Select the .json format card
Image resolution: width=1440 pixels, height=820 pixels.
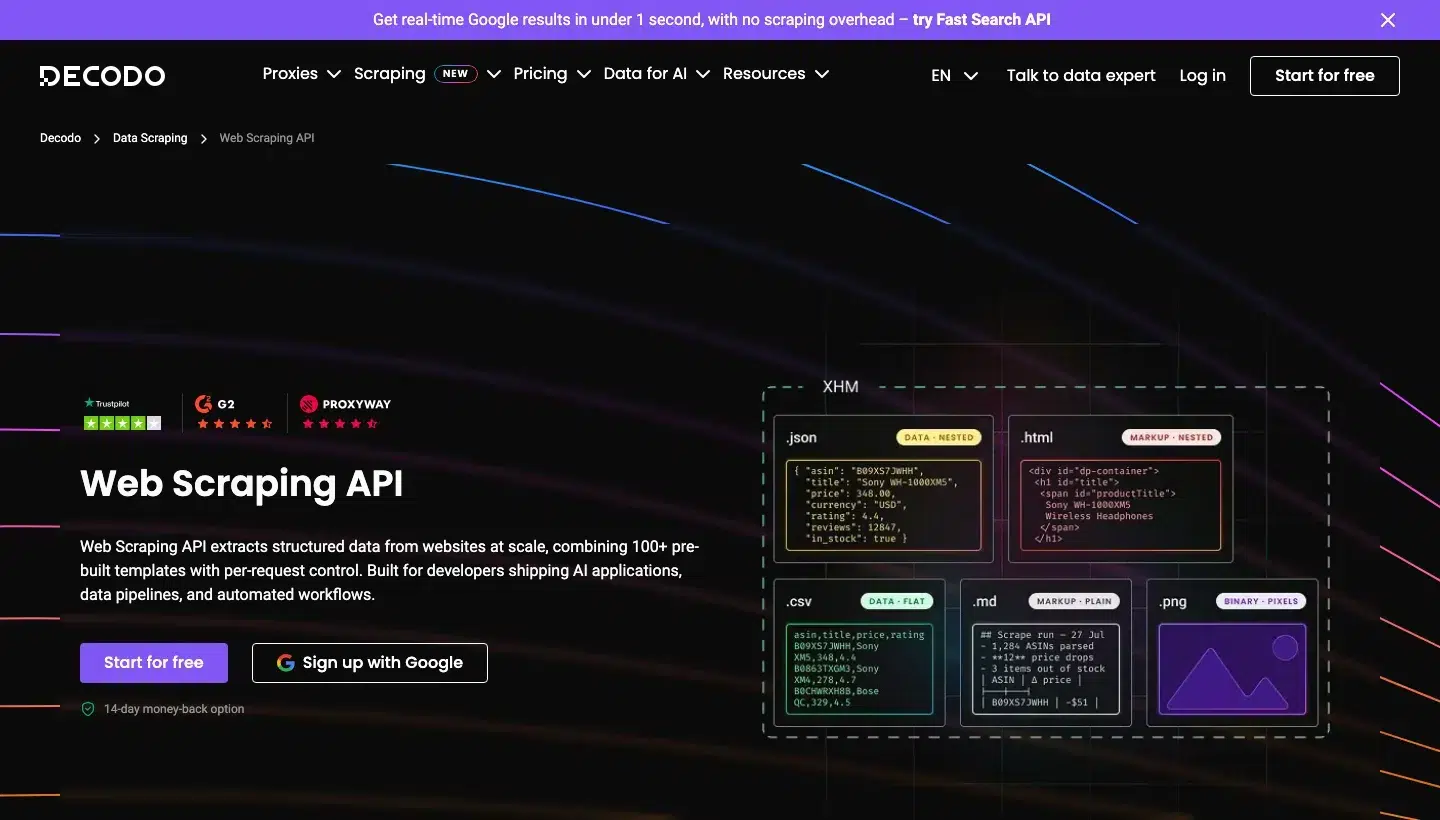click(883, 489)
